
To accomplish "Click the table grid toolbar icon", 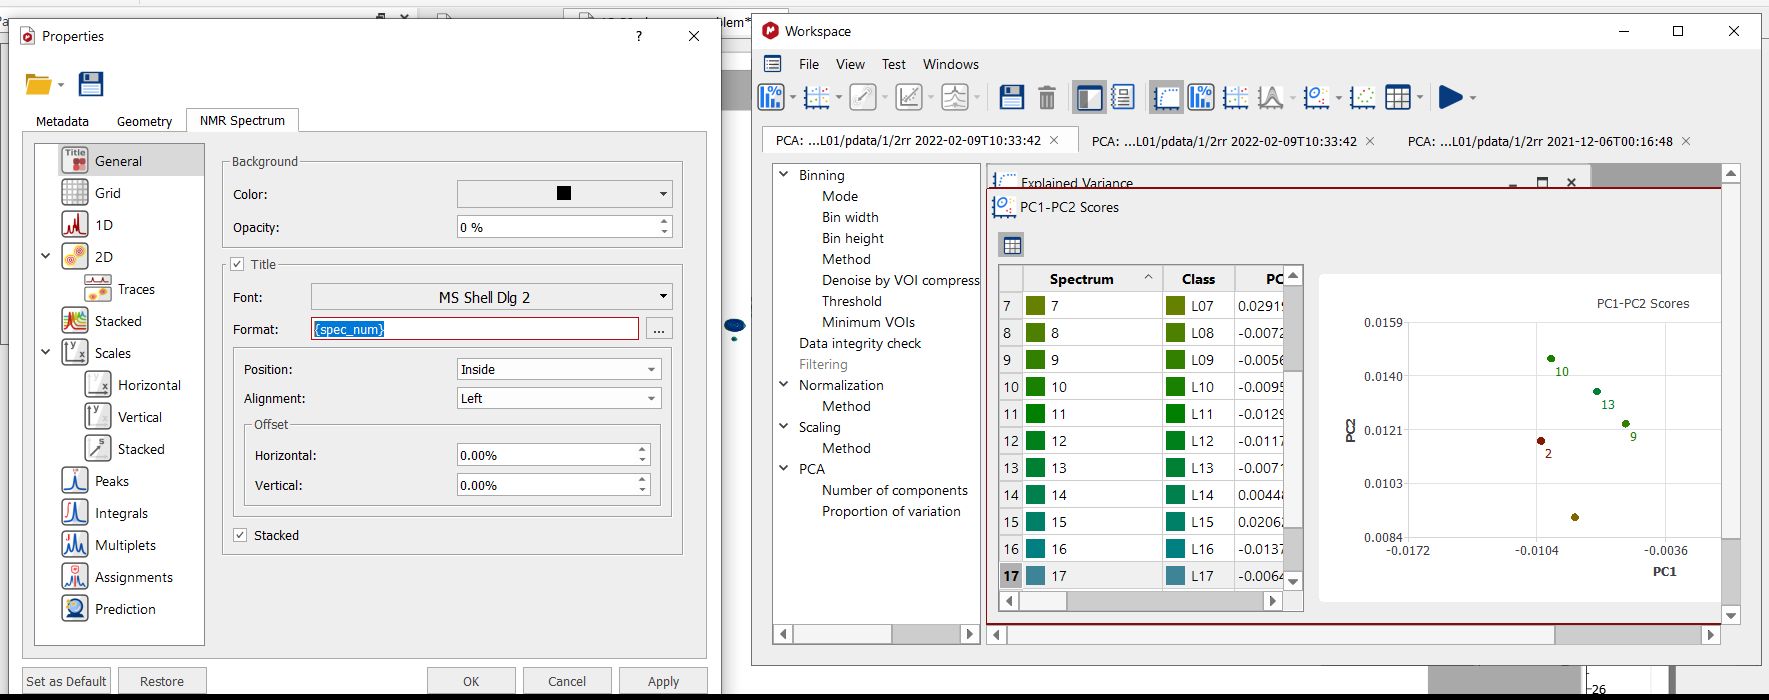I will click(1398, 97).
